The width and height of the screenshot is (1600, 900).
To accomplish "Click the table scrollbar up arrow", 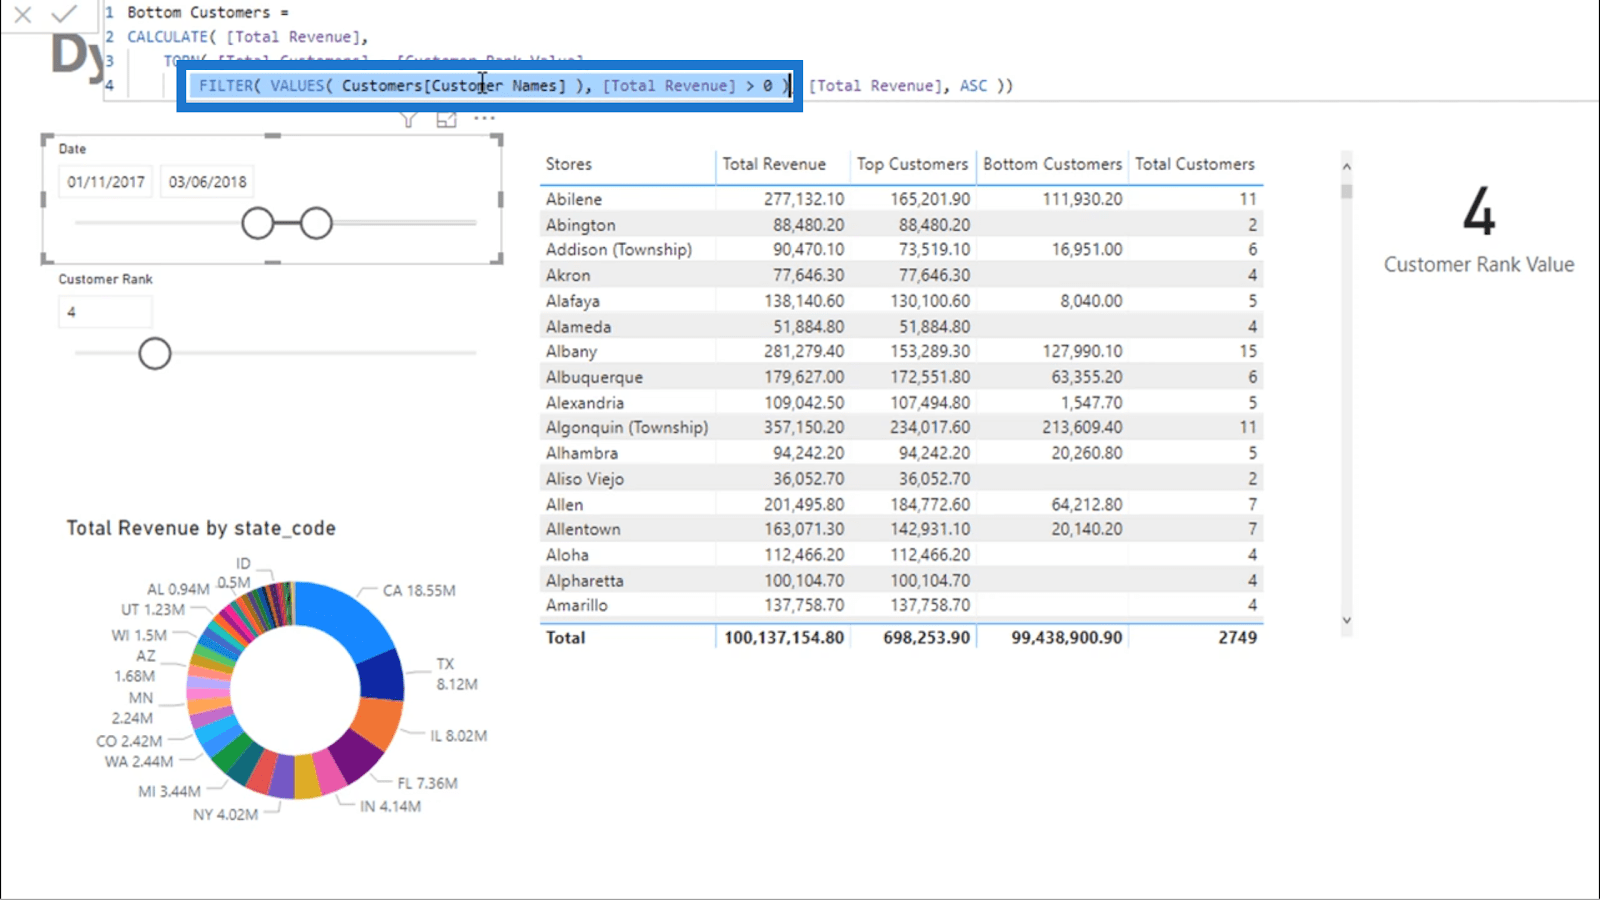I will click(x=1346, y=166).
